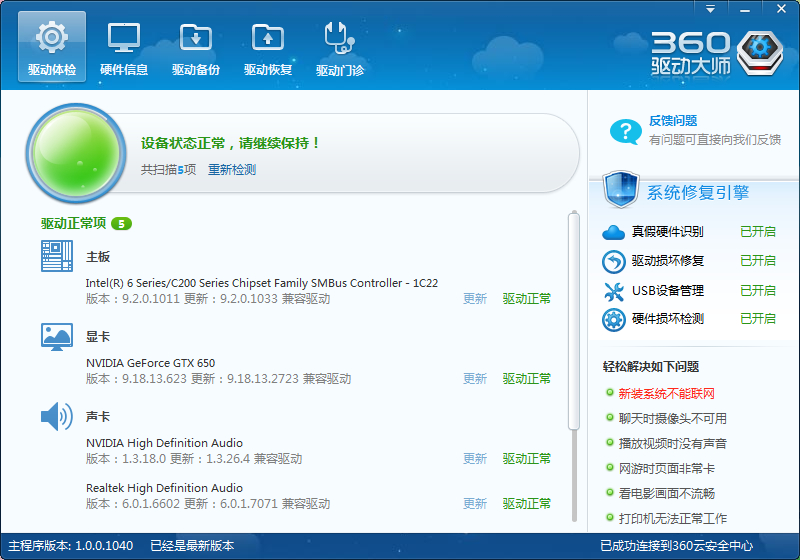Click the 显卡 display card icon
Image resolution: width=800 pixels, height=560 pixels.
57,337
